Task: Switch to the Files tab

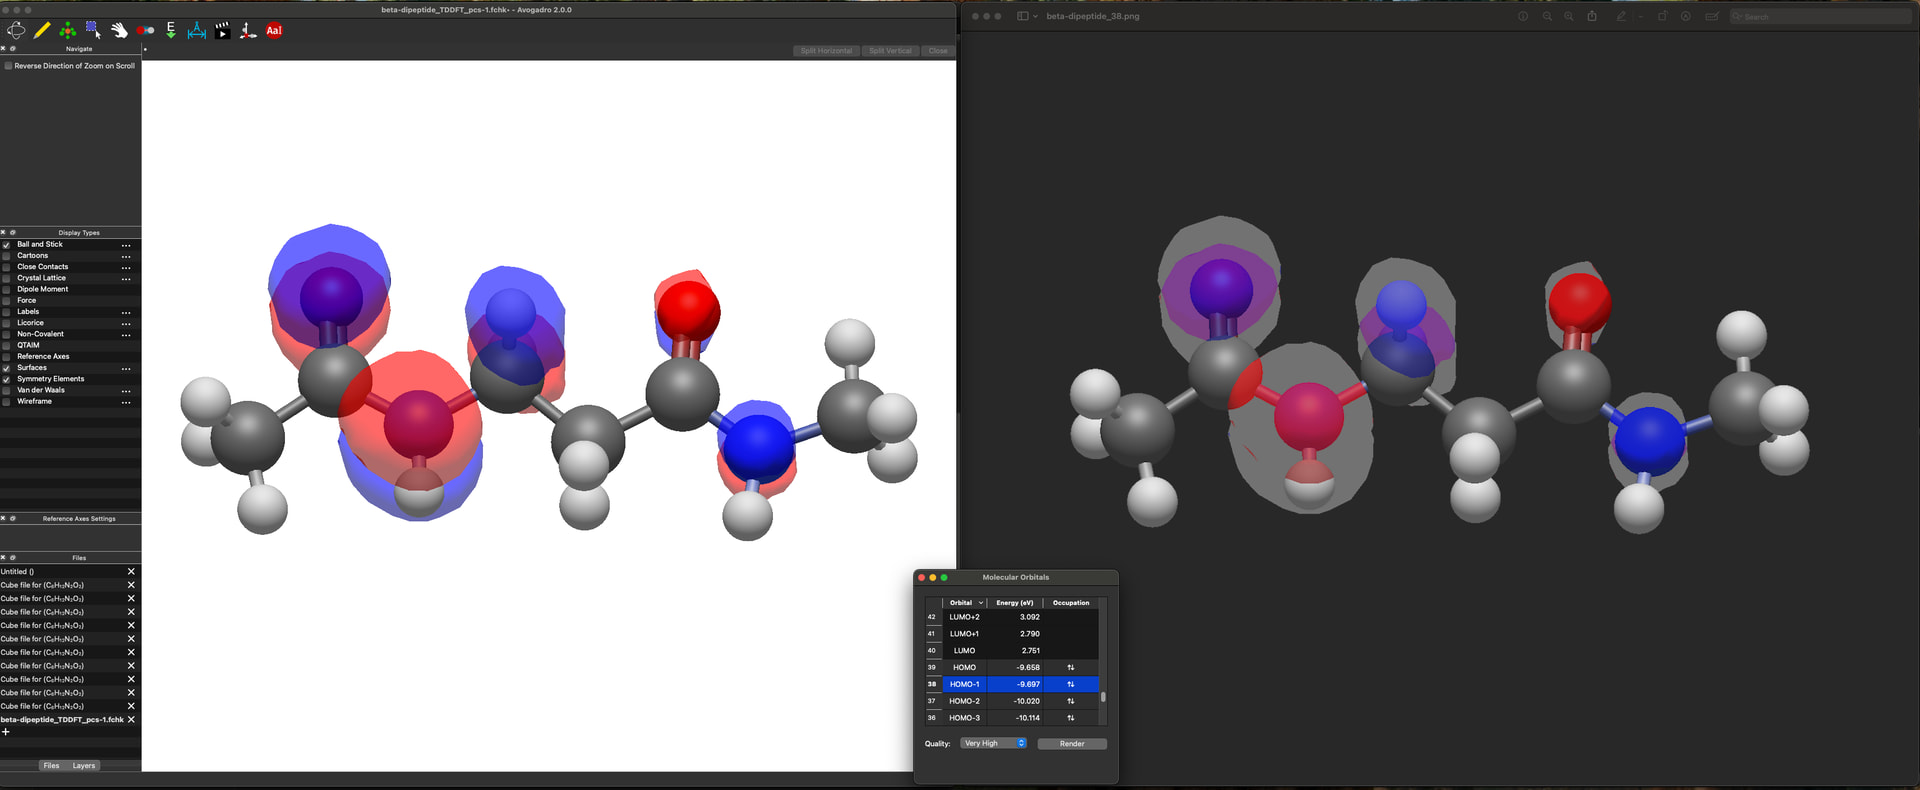Action: (51, 766)
